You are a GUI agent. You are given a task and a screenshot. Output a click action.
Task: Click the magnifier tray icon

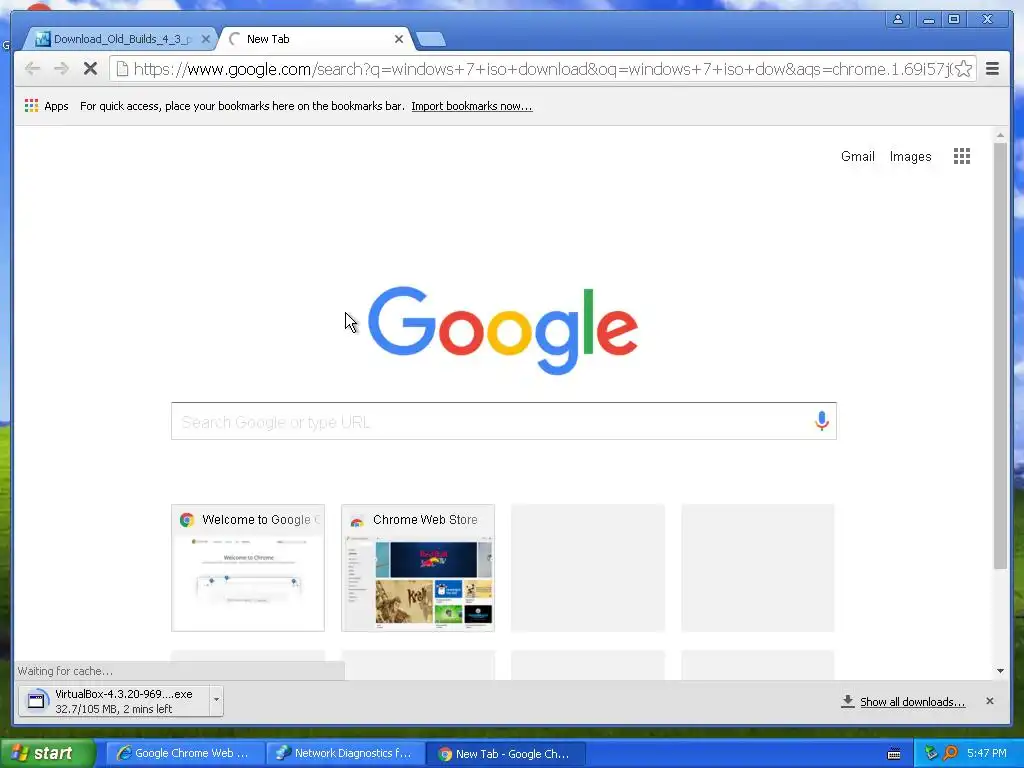pyautogui.click(x=950, y=753)
